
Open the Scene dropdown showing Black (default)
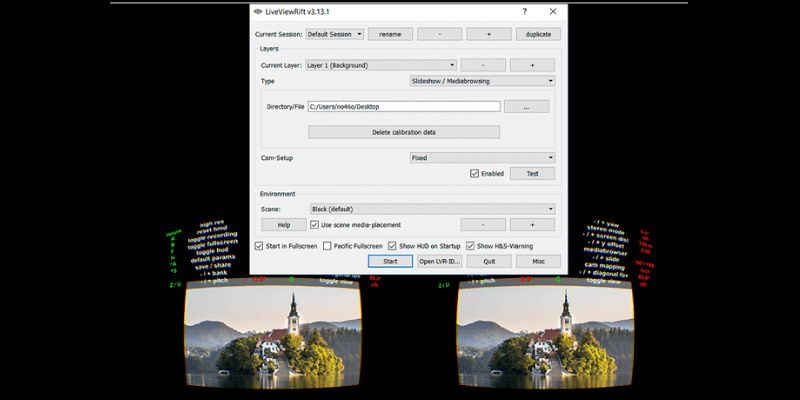[x=433, y=209]
